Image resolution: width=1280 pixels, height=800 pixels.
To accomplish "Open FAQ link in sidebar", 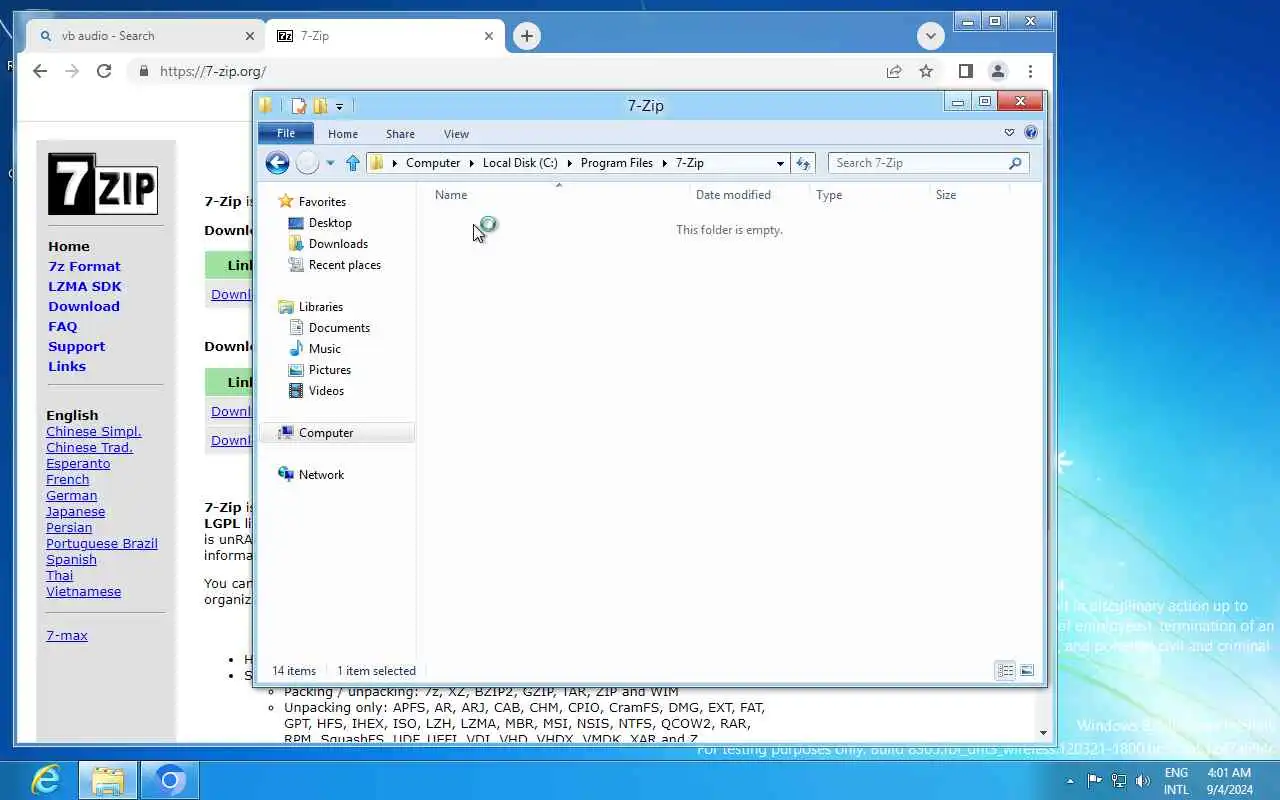I will click(62, 326).
